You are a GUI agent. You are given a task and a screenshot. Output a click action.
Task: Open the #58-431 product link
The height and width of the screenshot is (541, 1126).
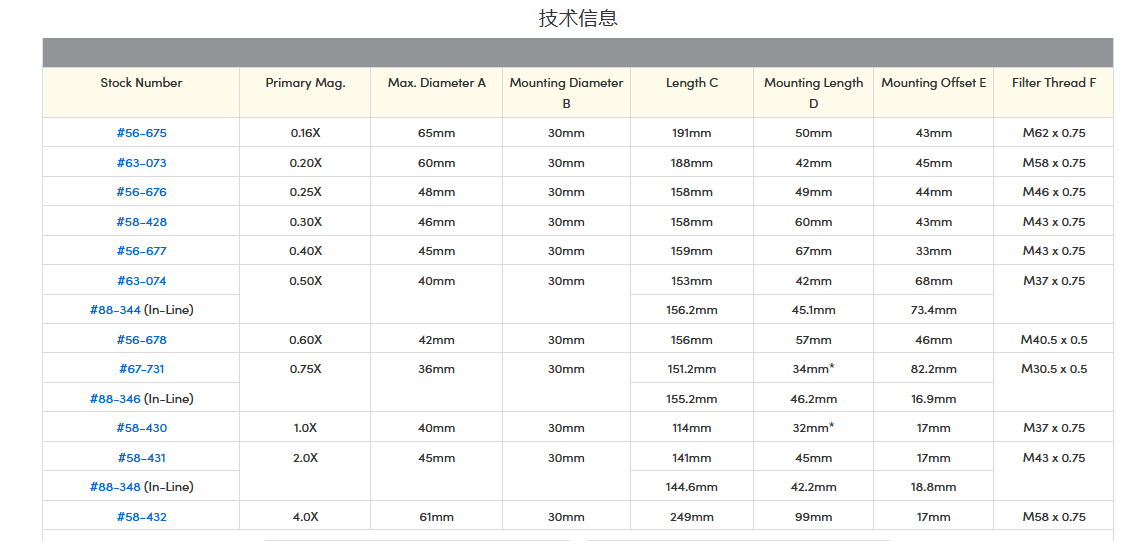(x=141, y=458)
